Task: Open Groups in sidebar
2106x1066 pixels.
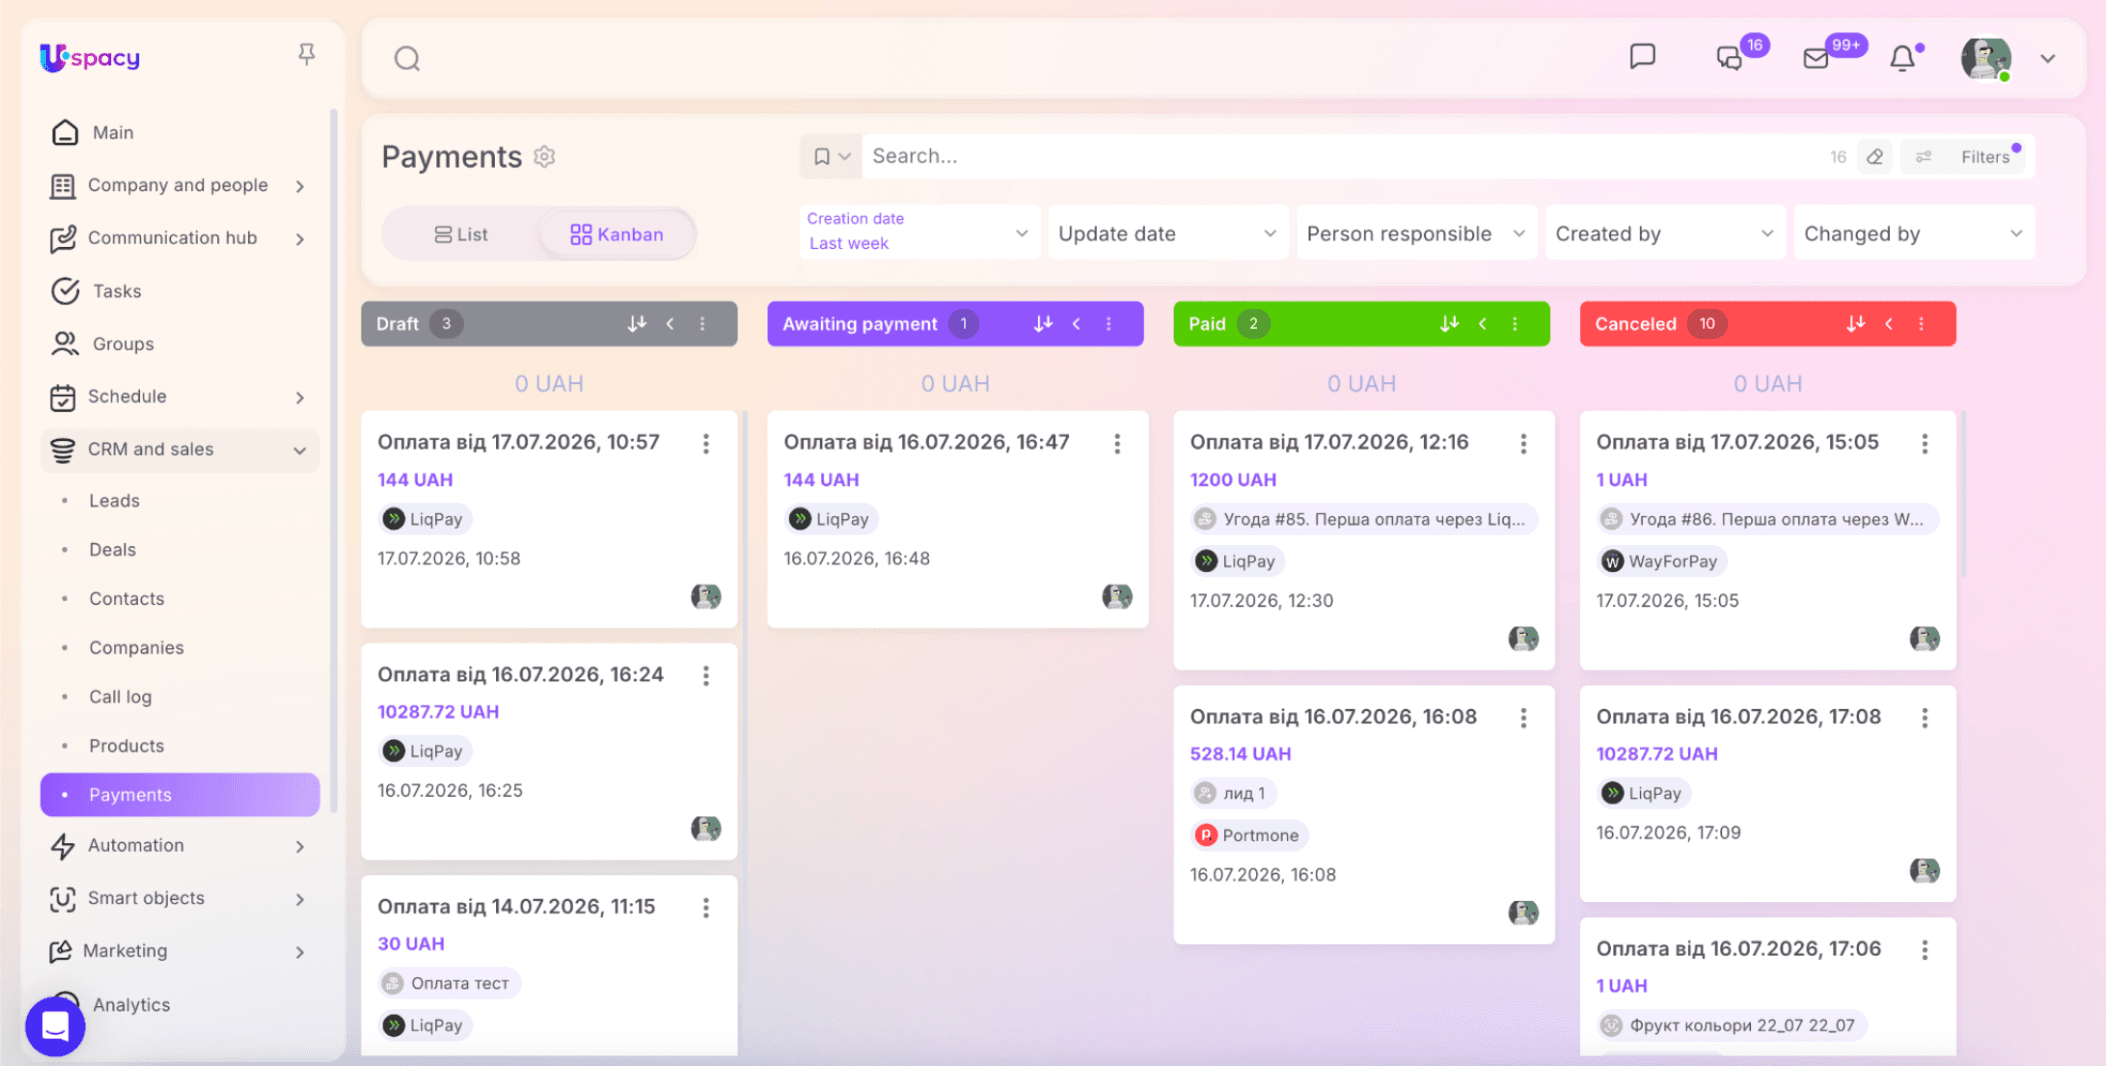Action: 180,344
